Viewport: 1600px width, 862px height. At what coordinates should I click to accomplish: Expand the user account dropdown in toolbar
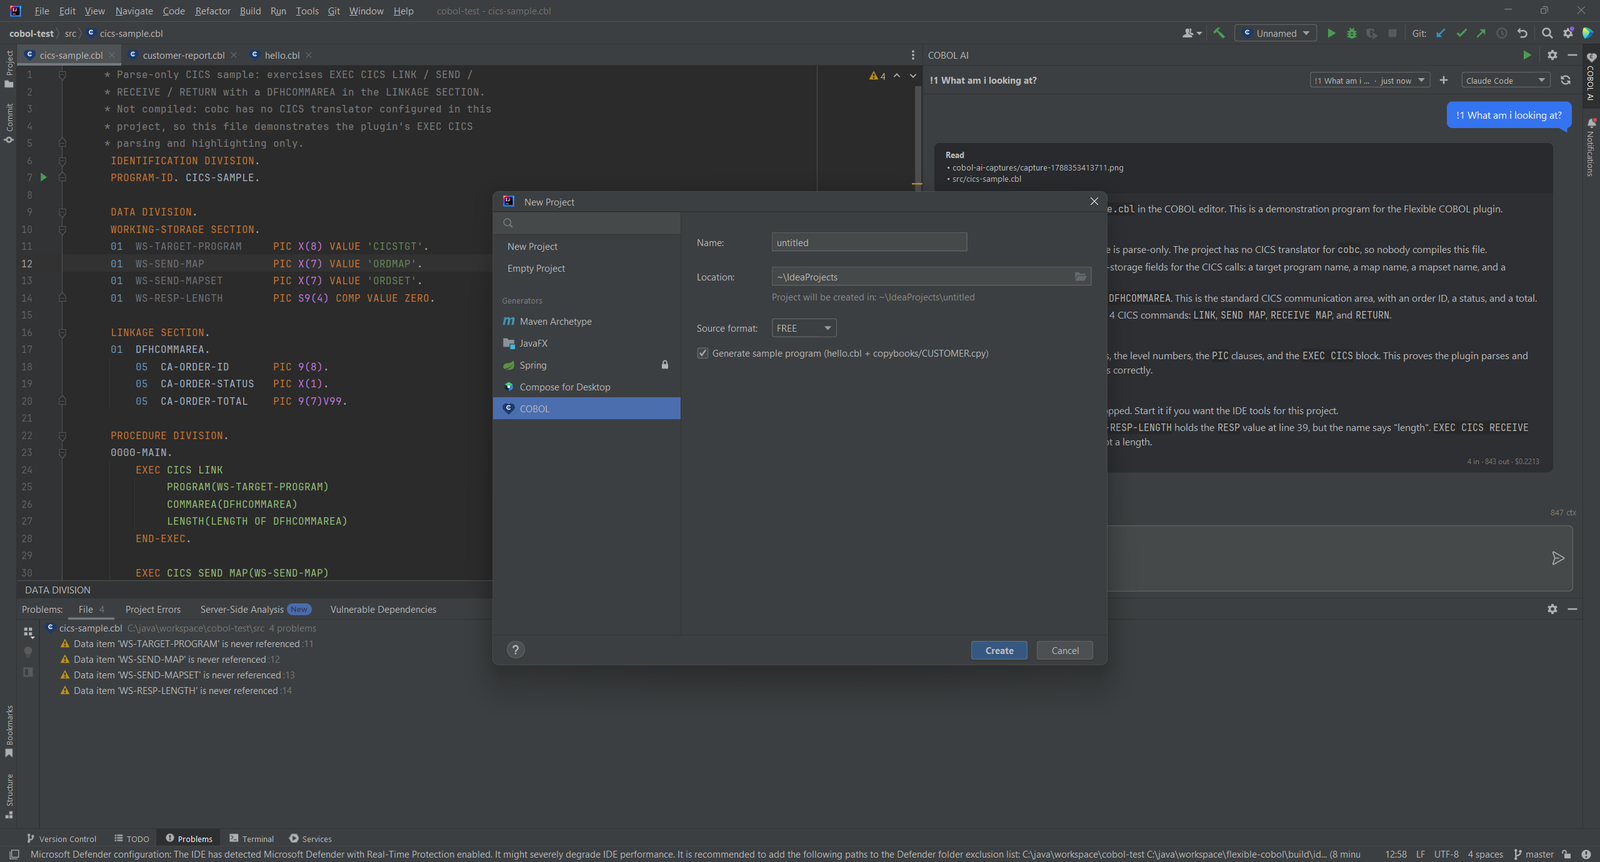(x=1193, y=33)
